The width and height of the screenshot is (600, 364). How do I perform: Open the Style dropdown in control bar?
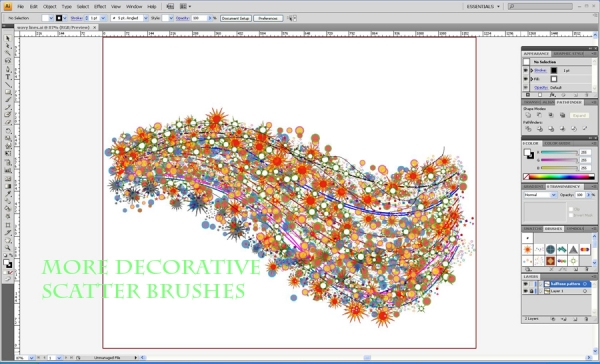pos(171,18)
